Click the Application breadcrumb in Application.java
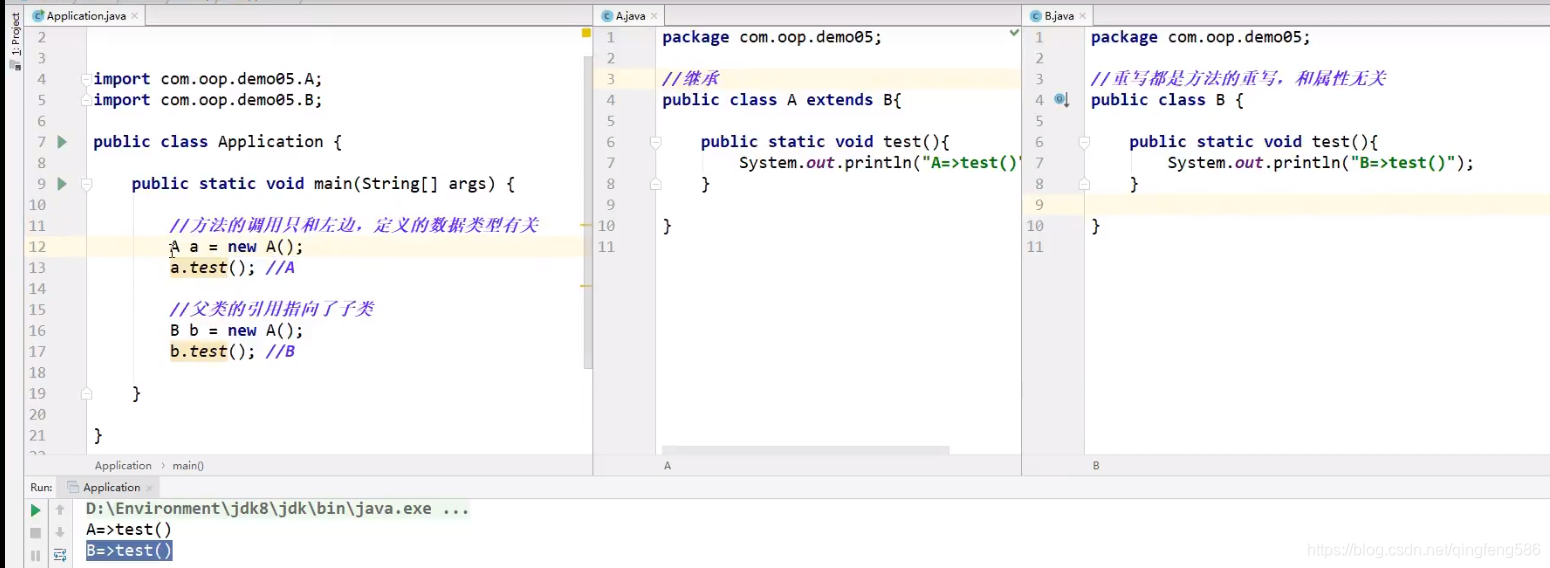This screenshot has width=1550, height=568. (x=123, y=466)
